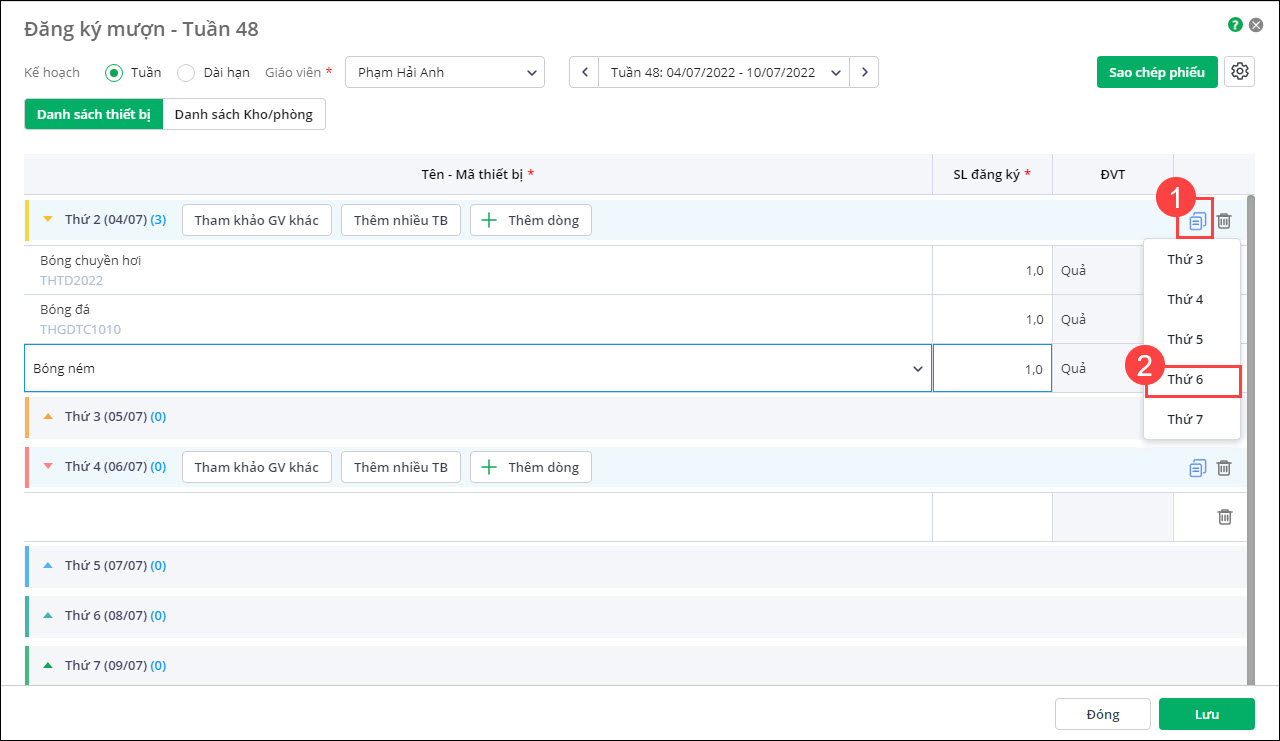Click the quantity field for Bóng ném

992,369
